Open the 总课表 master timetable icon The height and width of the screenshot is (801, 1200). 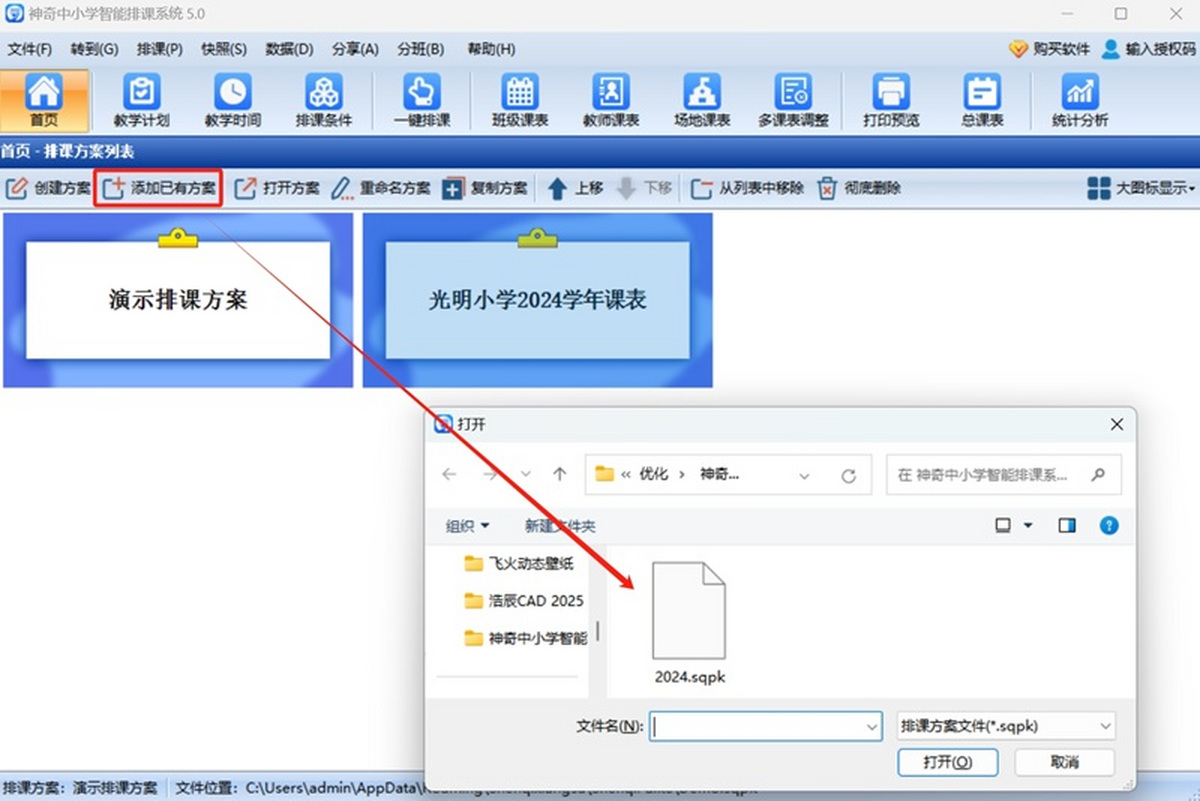click(x=982, y=101)
